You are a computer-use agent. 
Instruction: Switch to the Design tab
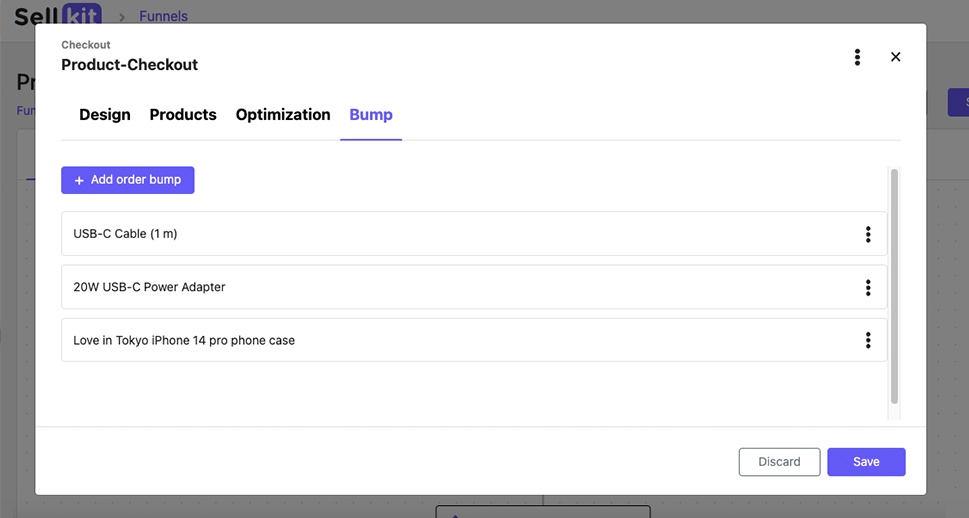pyautogui.click(x=105, y=115)
